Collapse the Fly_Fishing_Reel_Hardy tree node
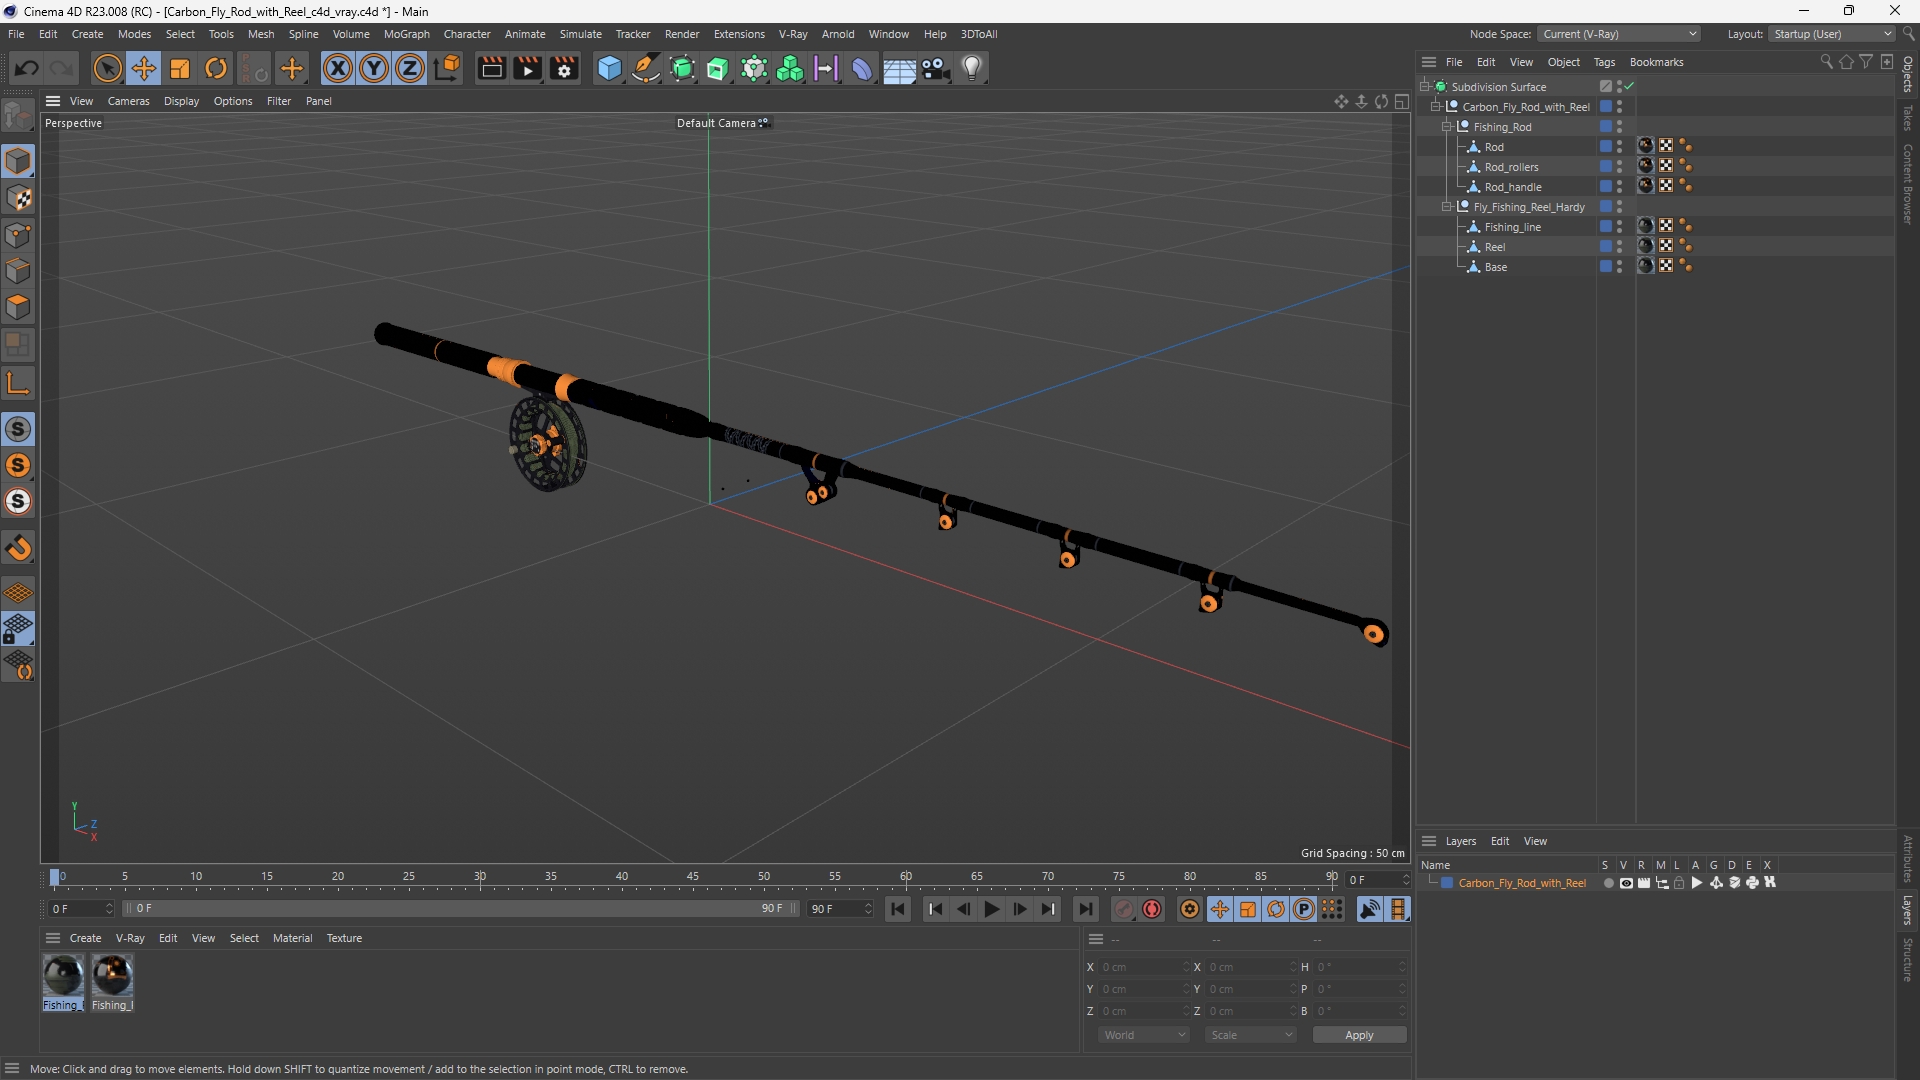 (x=1447, y=207)
